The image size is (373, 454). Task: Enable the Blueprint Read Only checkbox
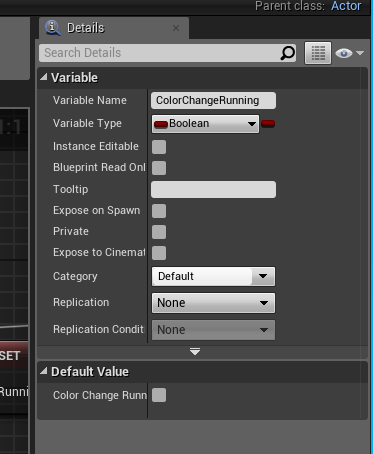(x=159, y=168)
